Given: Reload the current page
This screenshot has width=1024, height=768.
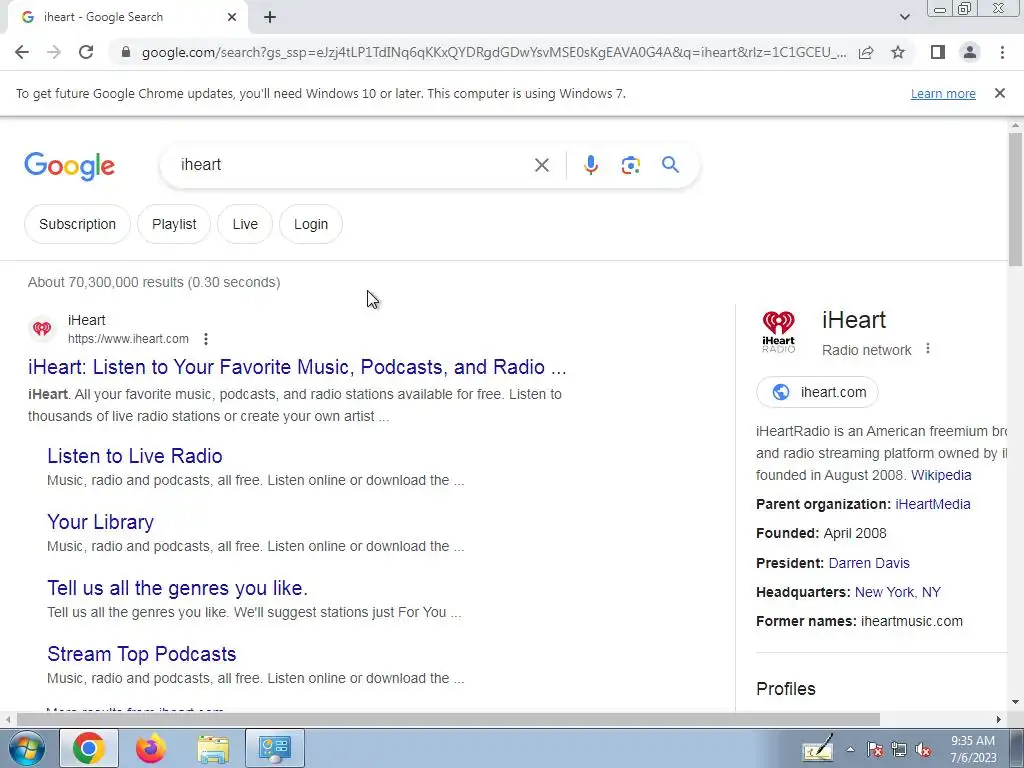Looking at the screenshot, I should 86,52.
